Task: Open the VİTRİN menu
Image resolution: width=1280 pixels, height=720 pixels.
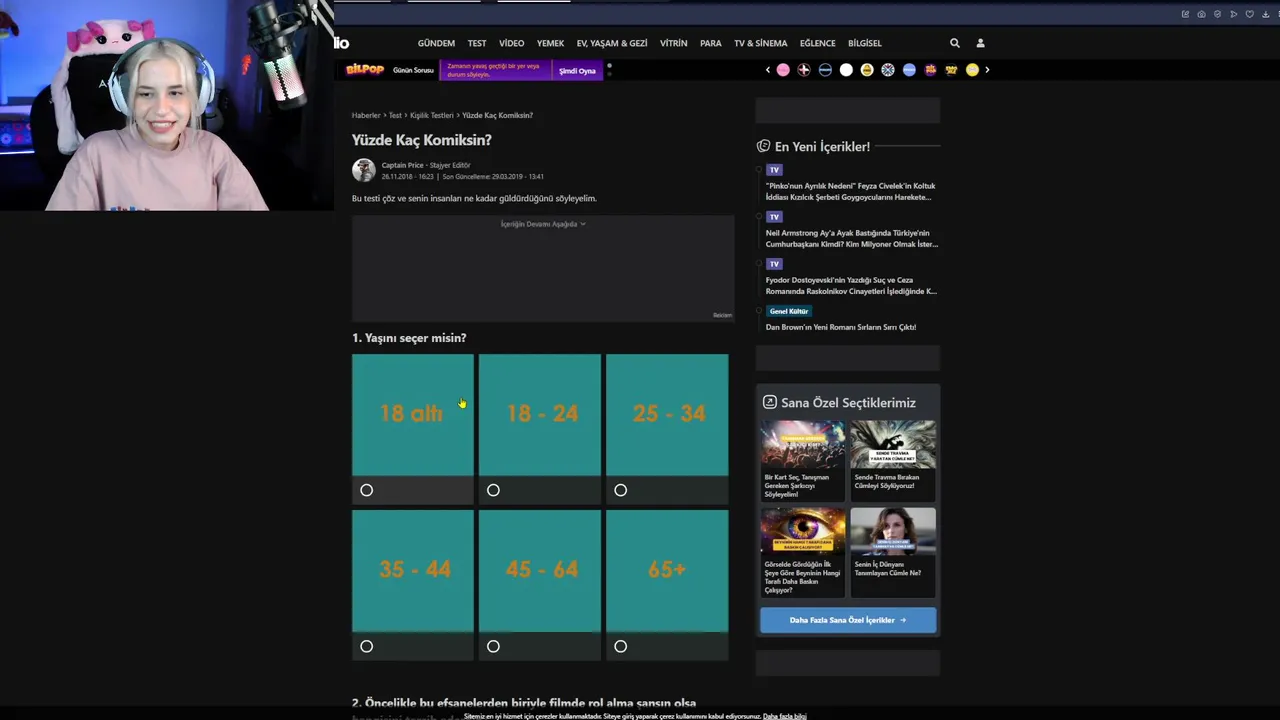Action: [x=674, y=43]
